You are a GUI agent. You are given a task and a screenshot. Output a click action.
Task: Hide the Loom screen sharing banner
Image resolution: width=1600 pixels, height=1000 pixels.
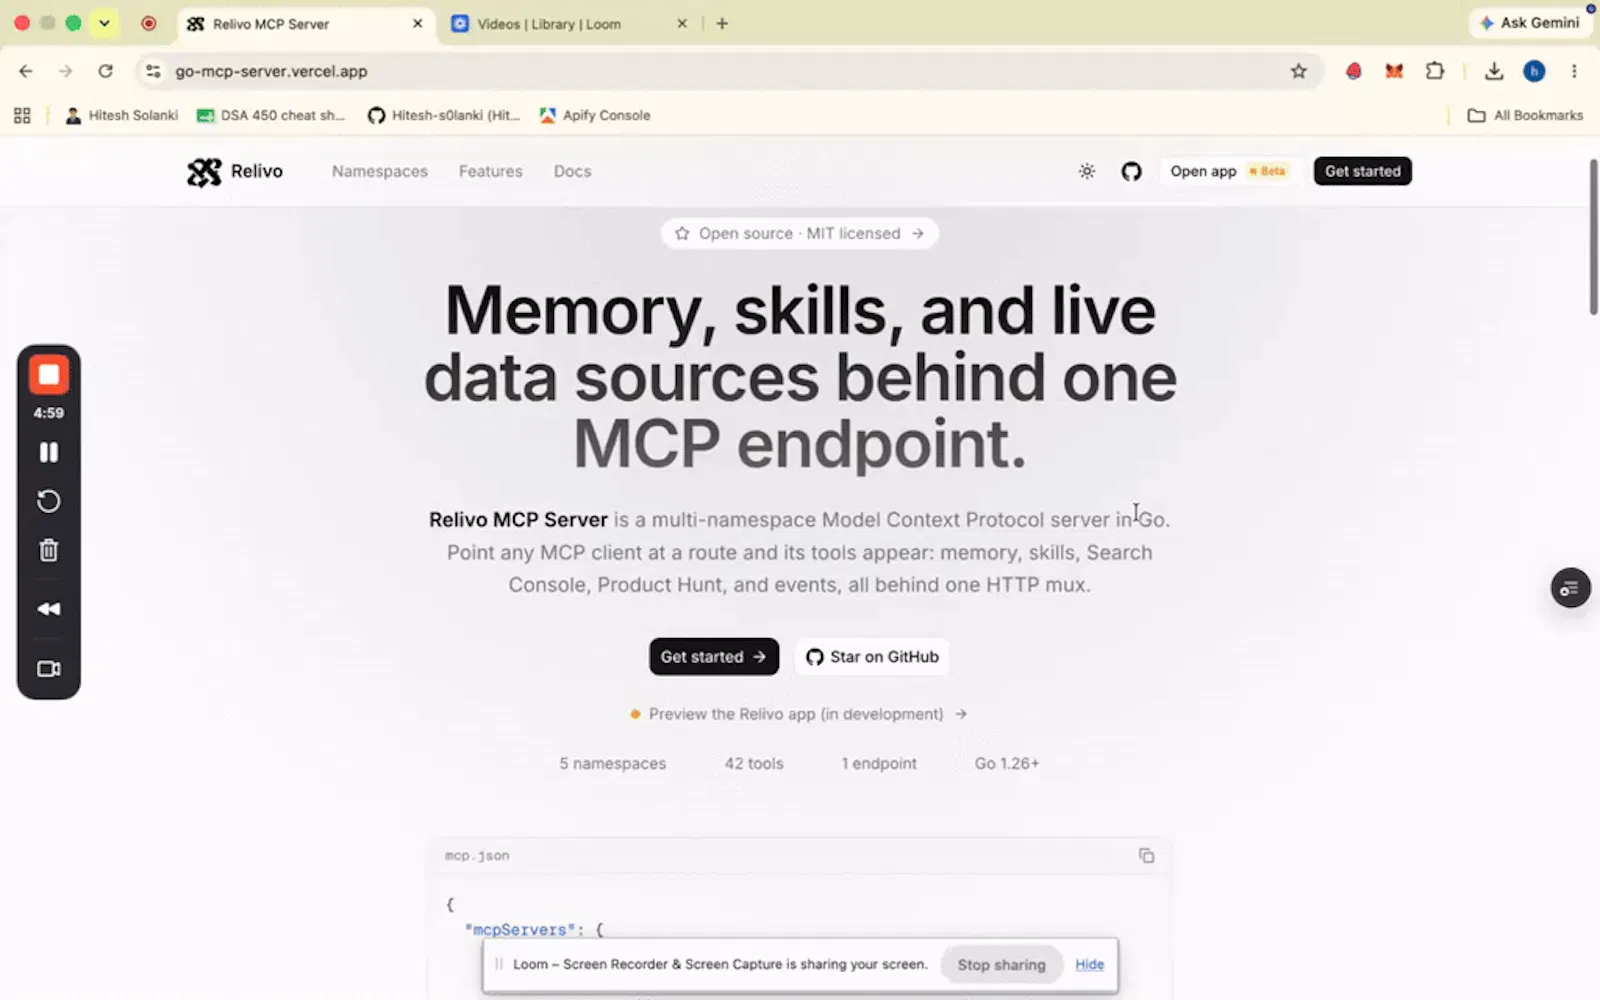point(1089,964)
